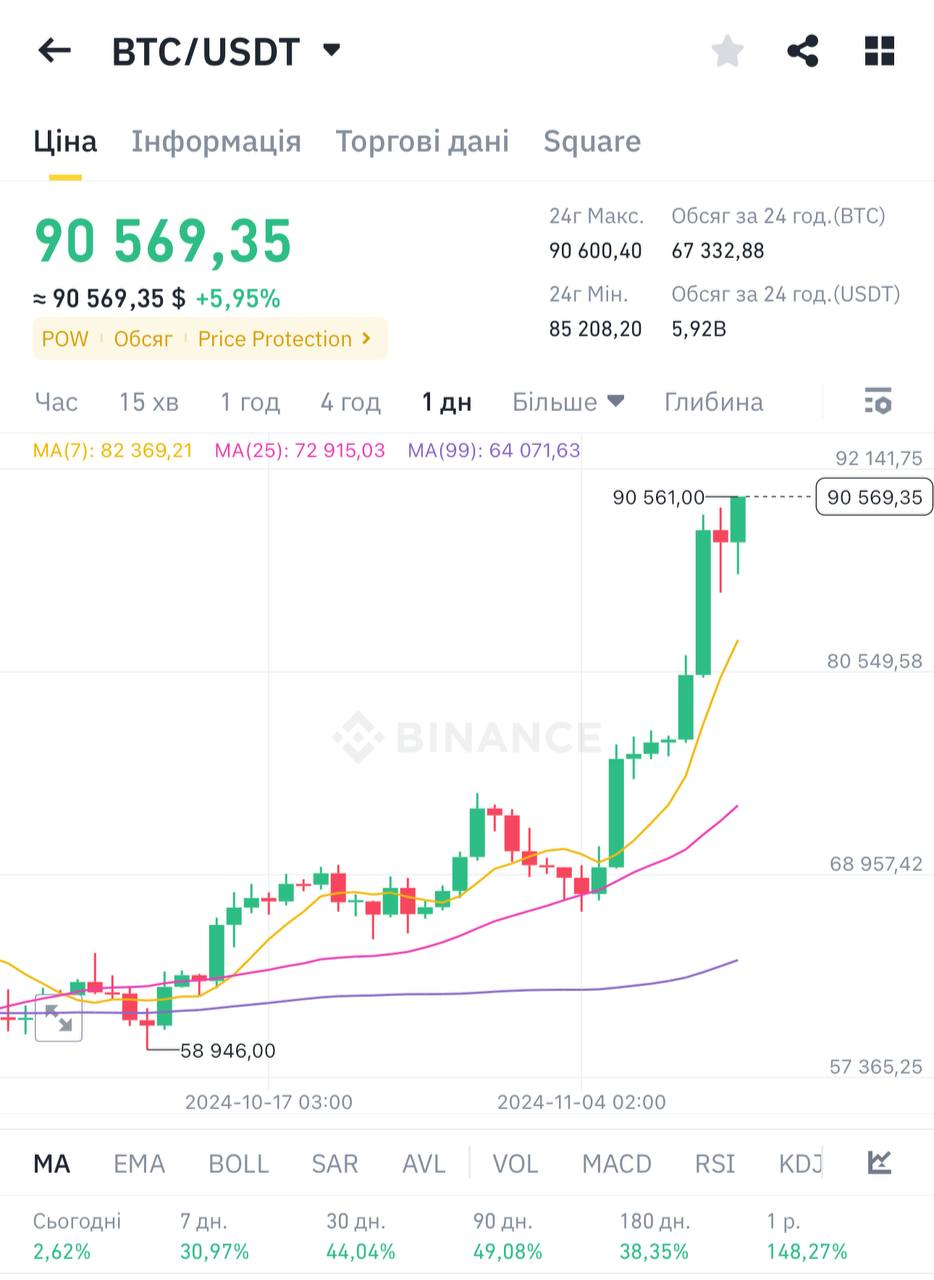
Task: Switch the chart to 4 год interval
Action: click(x=350, y=402)
